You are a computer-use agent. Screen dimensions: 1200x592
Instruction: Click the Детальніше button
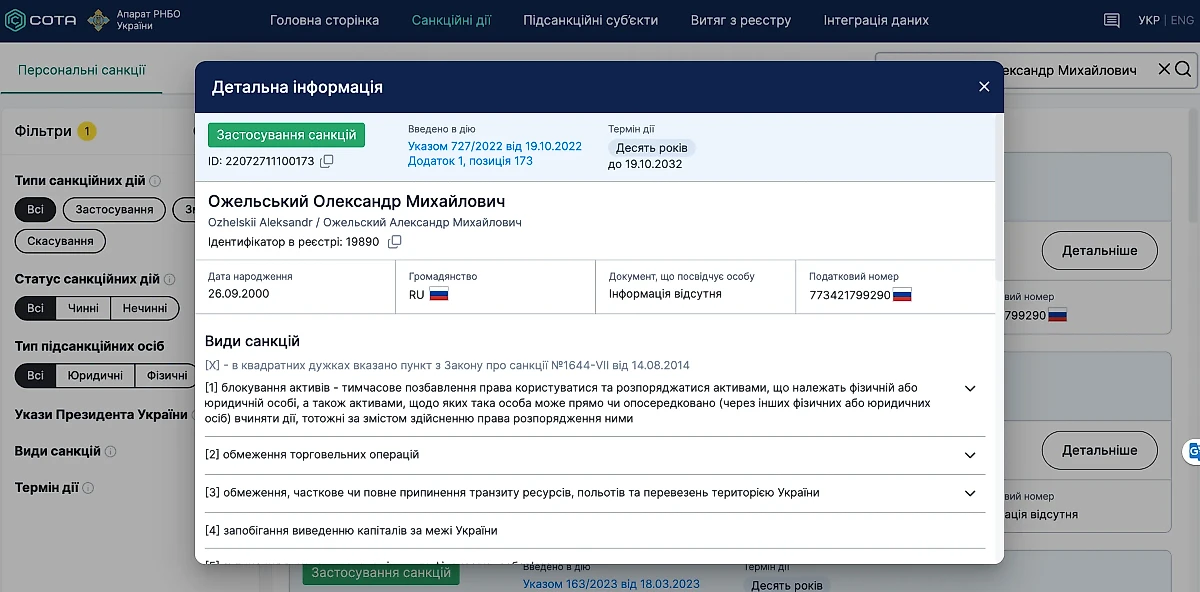pos(1099,251)
